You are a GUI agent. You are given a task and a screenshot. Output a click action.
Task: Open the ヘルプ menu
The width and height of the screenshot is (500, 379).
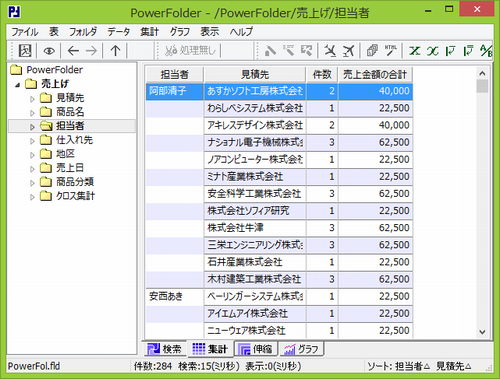coord(241,32)
